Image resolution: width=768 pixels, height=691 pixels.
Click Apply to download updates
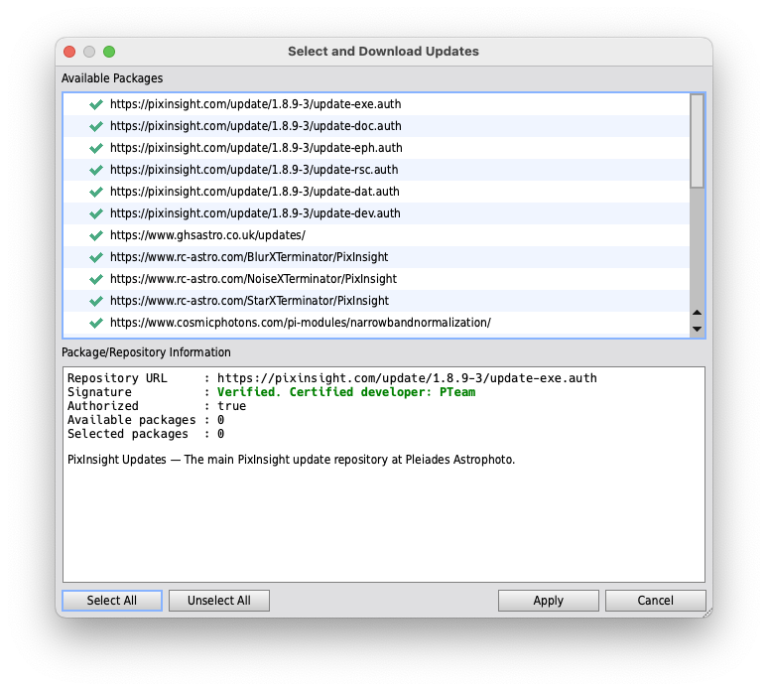[x=548, y=601]
